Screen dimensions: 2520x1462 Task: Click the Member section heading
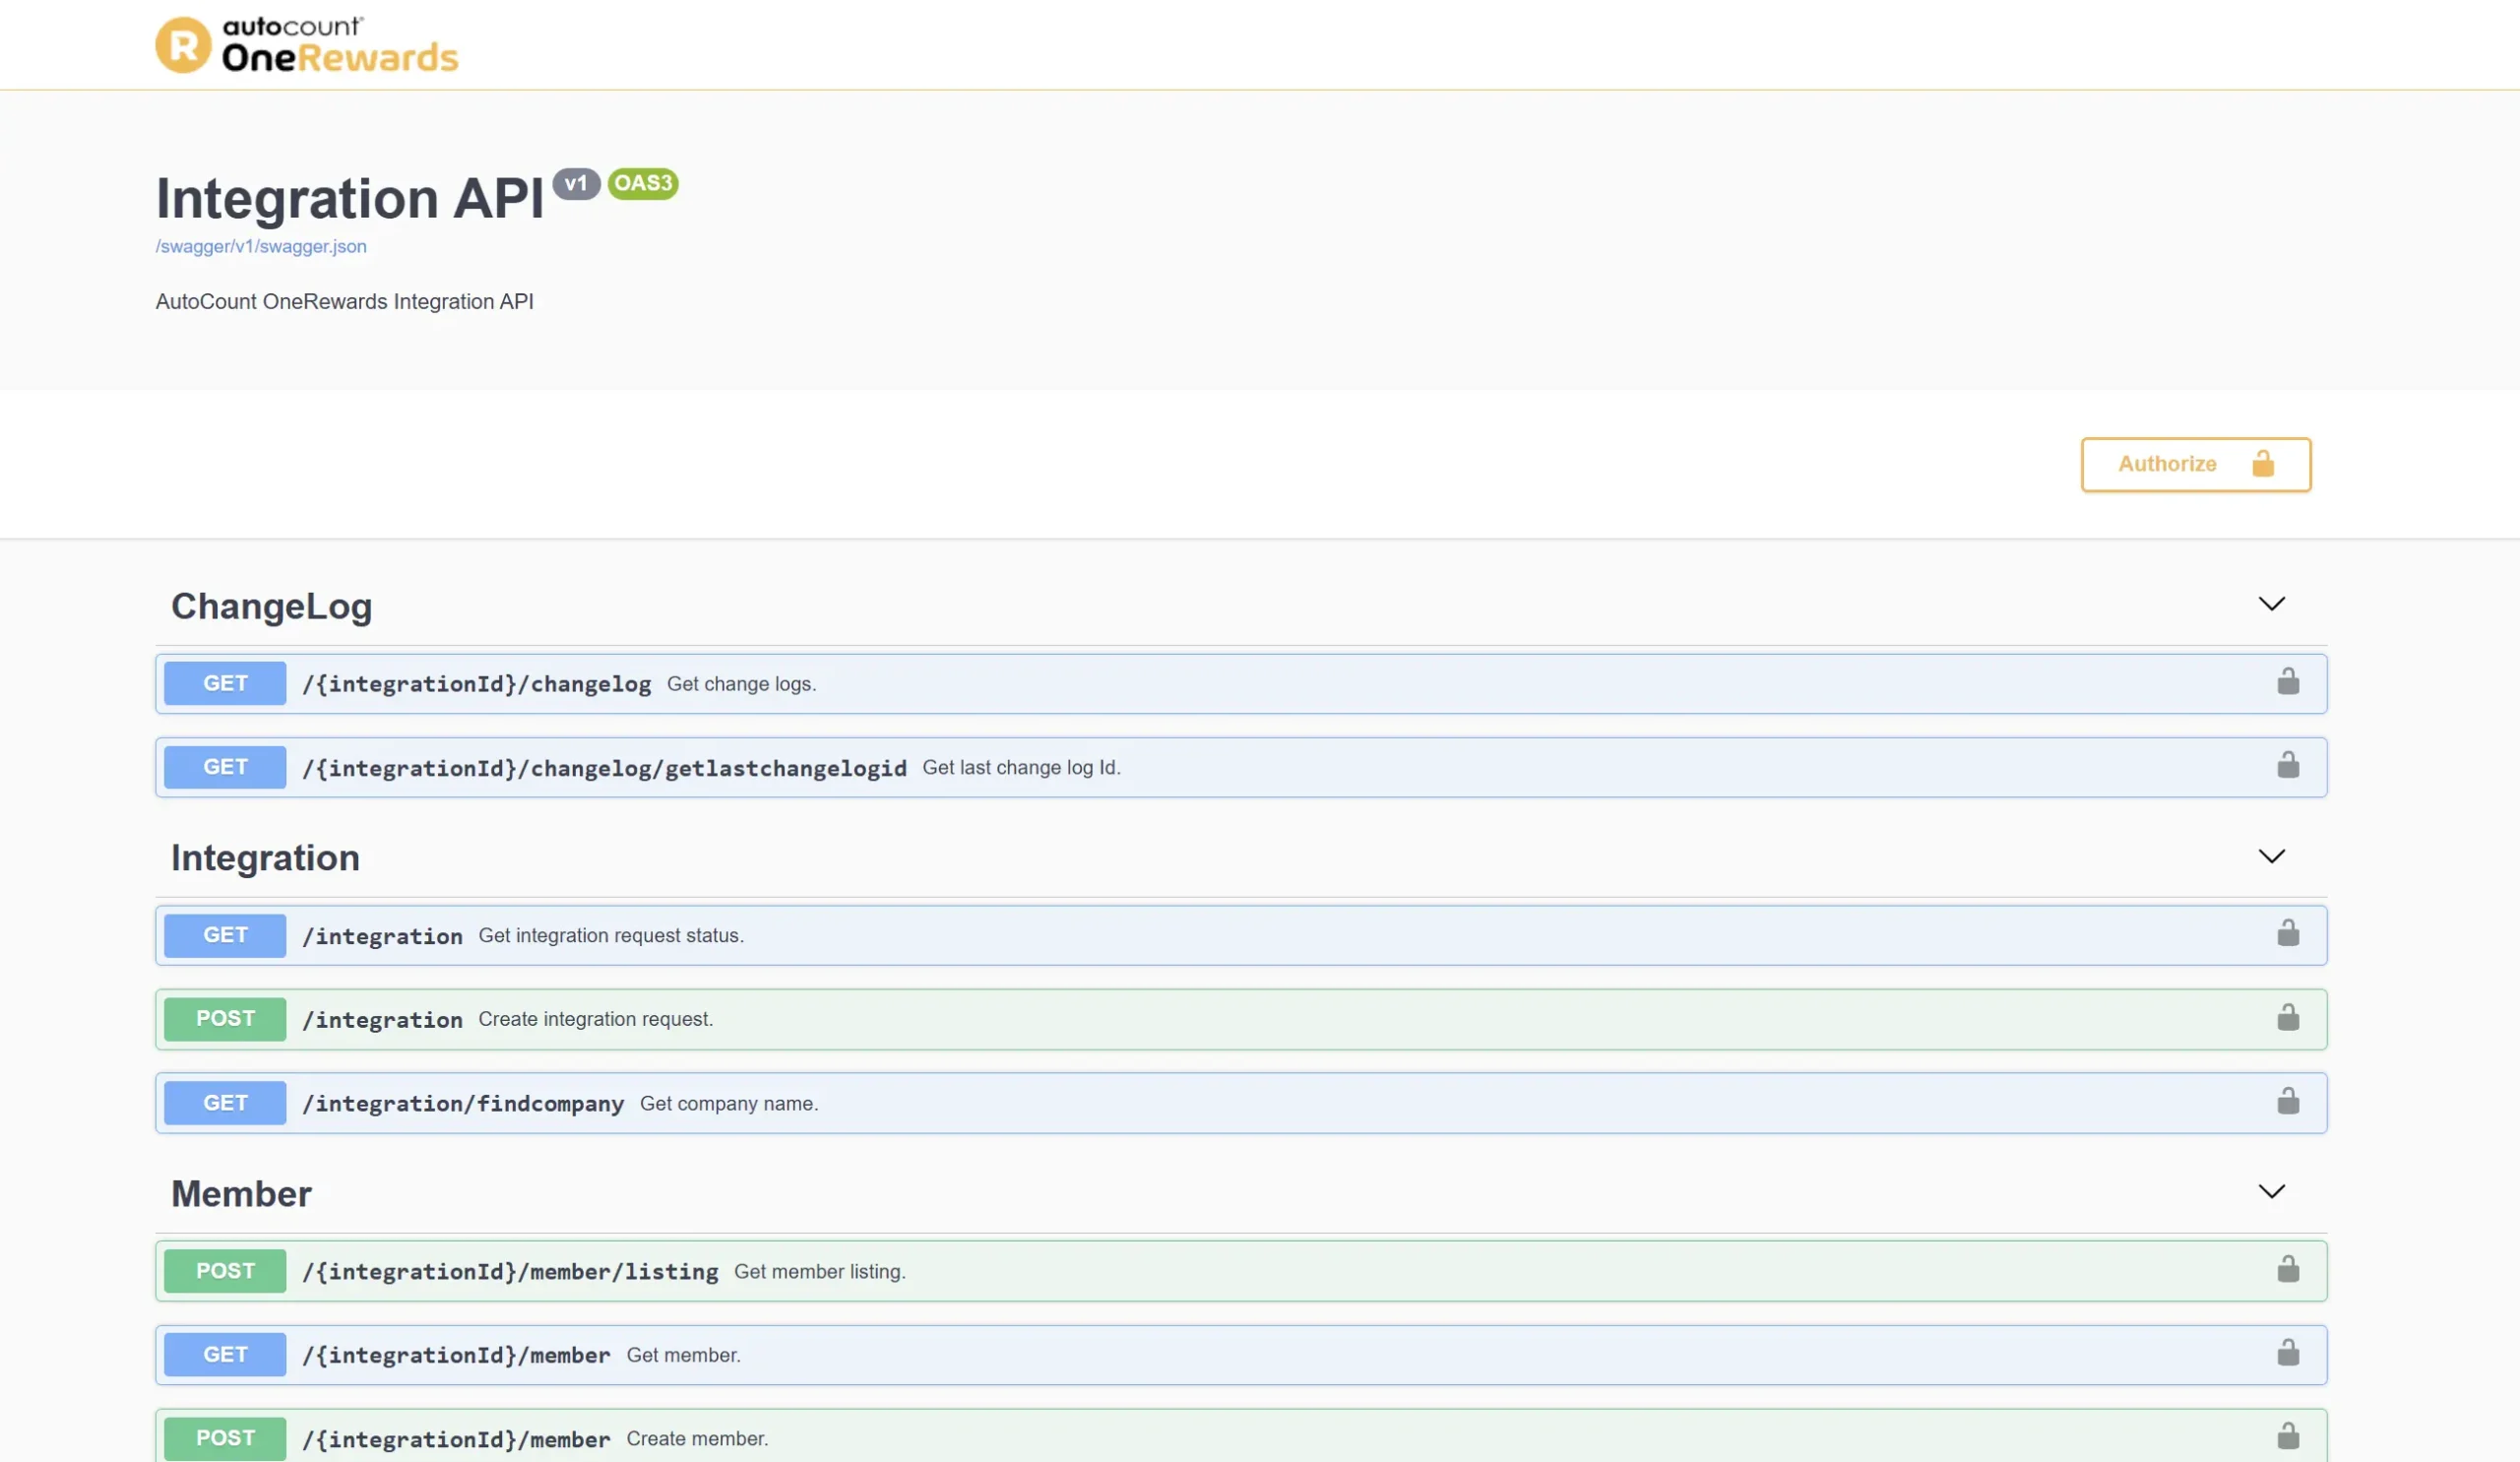click(x=241, y=1194)
